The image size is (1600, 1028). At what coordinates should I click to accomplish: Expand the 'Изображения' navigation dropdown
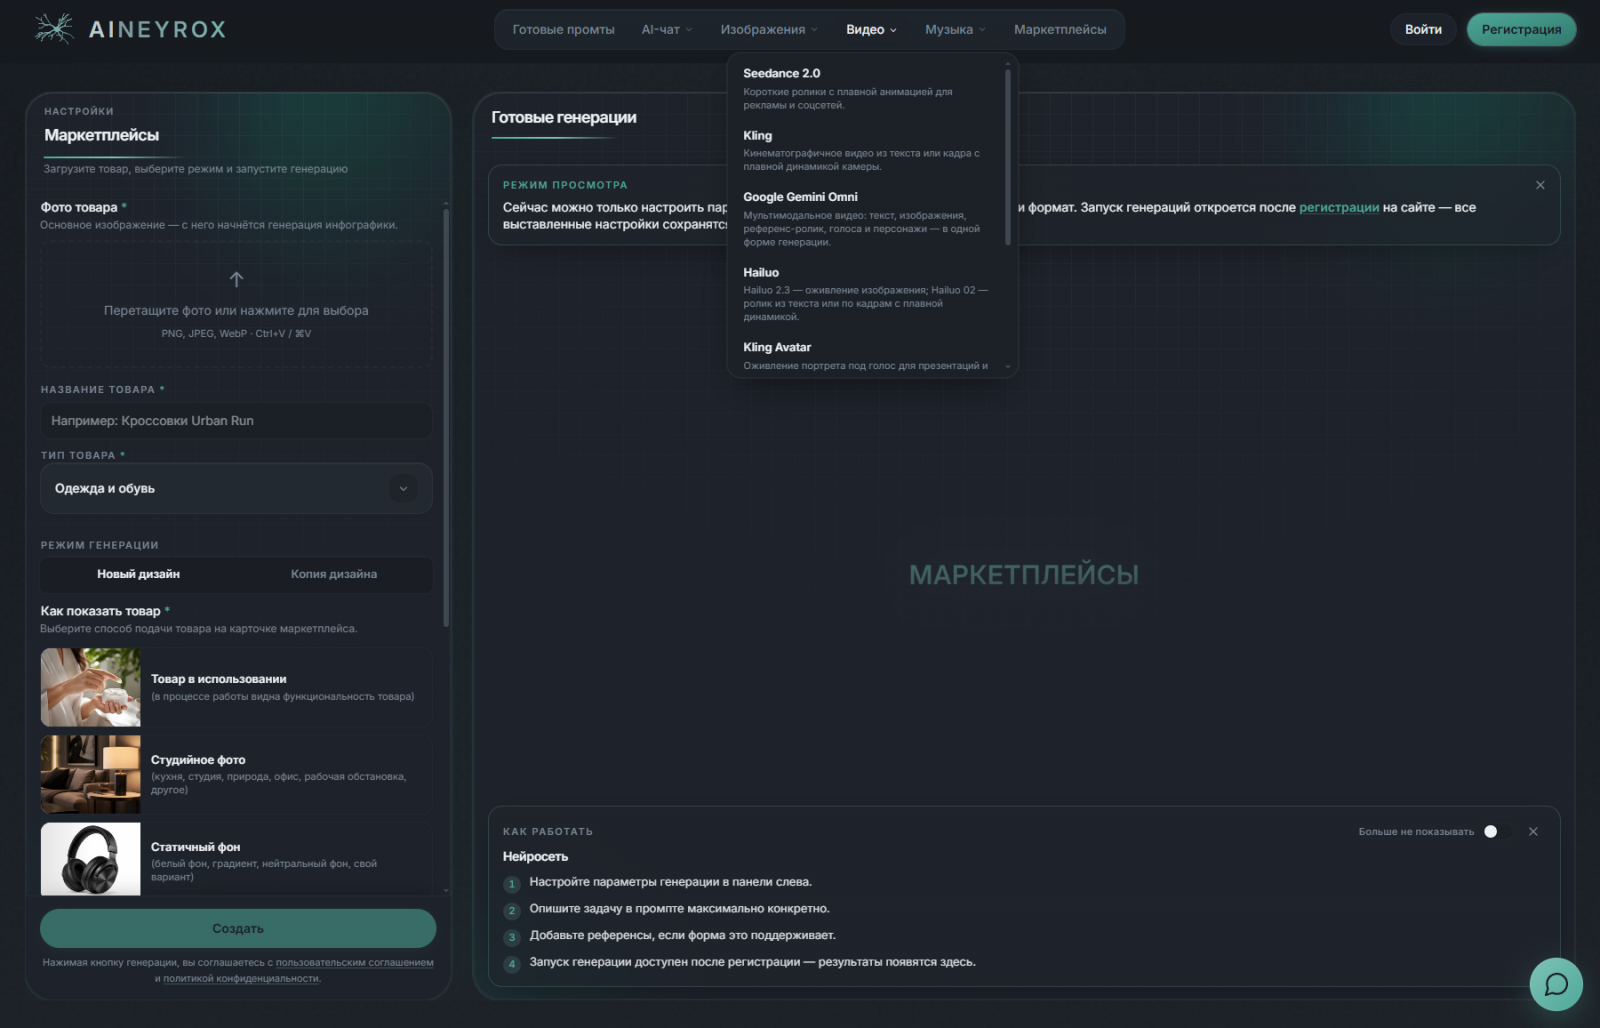coord(769,29)
